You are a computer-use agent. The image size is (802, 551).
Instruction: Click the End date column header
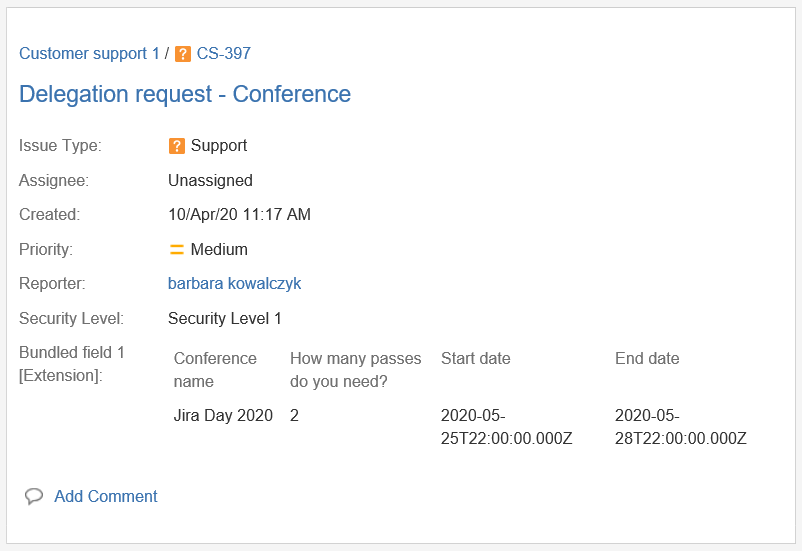tap(647, 359)
